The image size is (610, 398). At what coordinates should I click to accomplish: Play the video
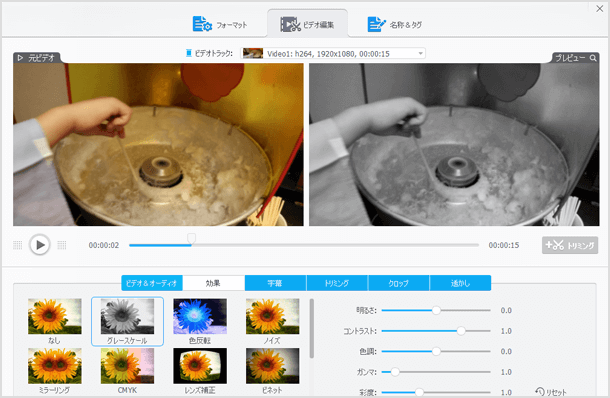40,245
